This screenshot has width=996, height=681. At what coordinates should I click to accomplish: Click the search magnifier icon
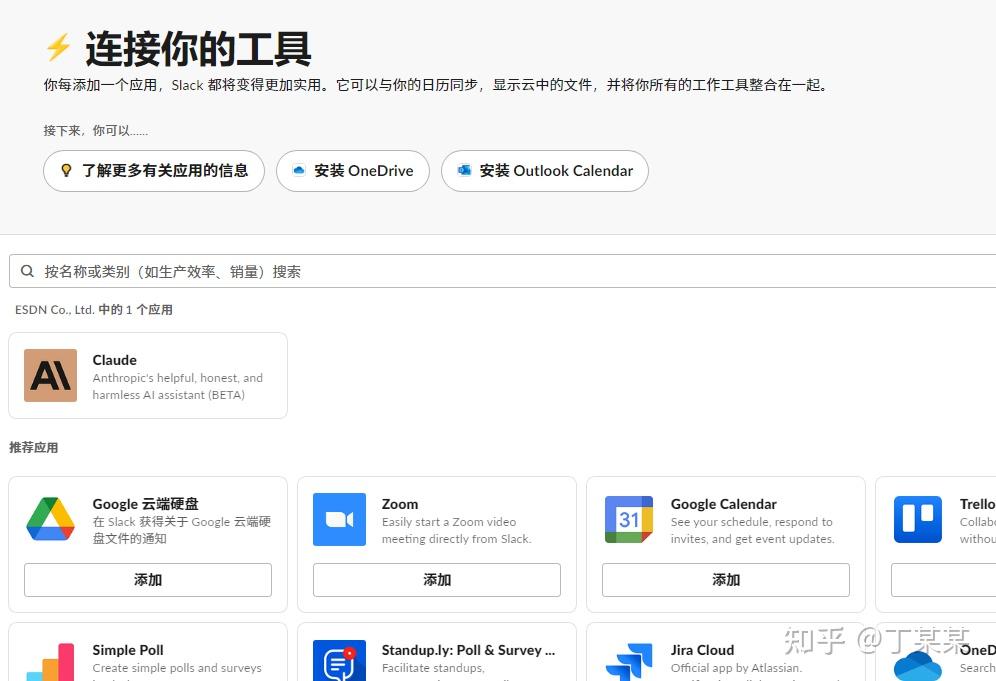(x=27, y=271)
